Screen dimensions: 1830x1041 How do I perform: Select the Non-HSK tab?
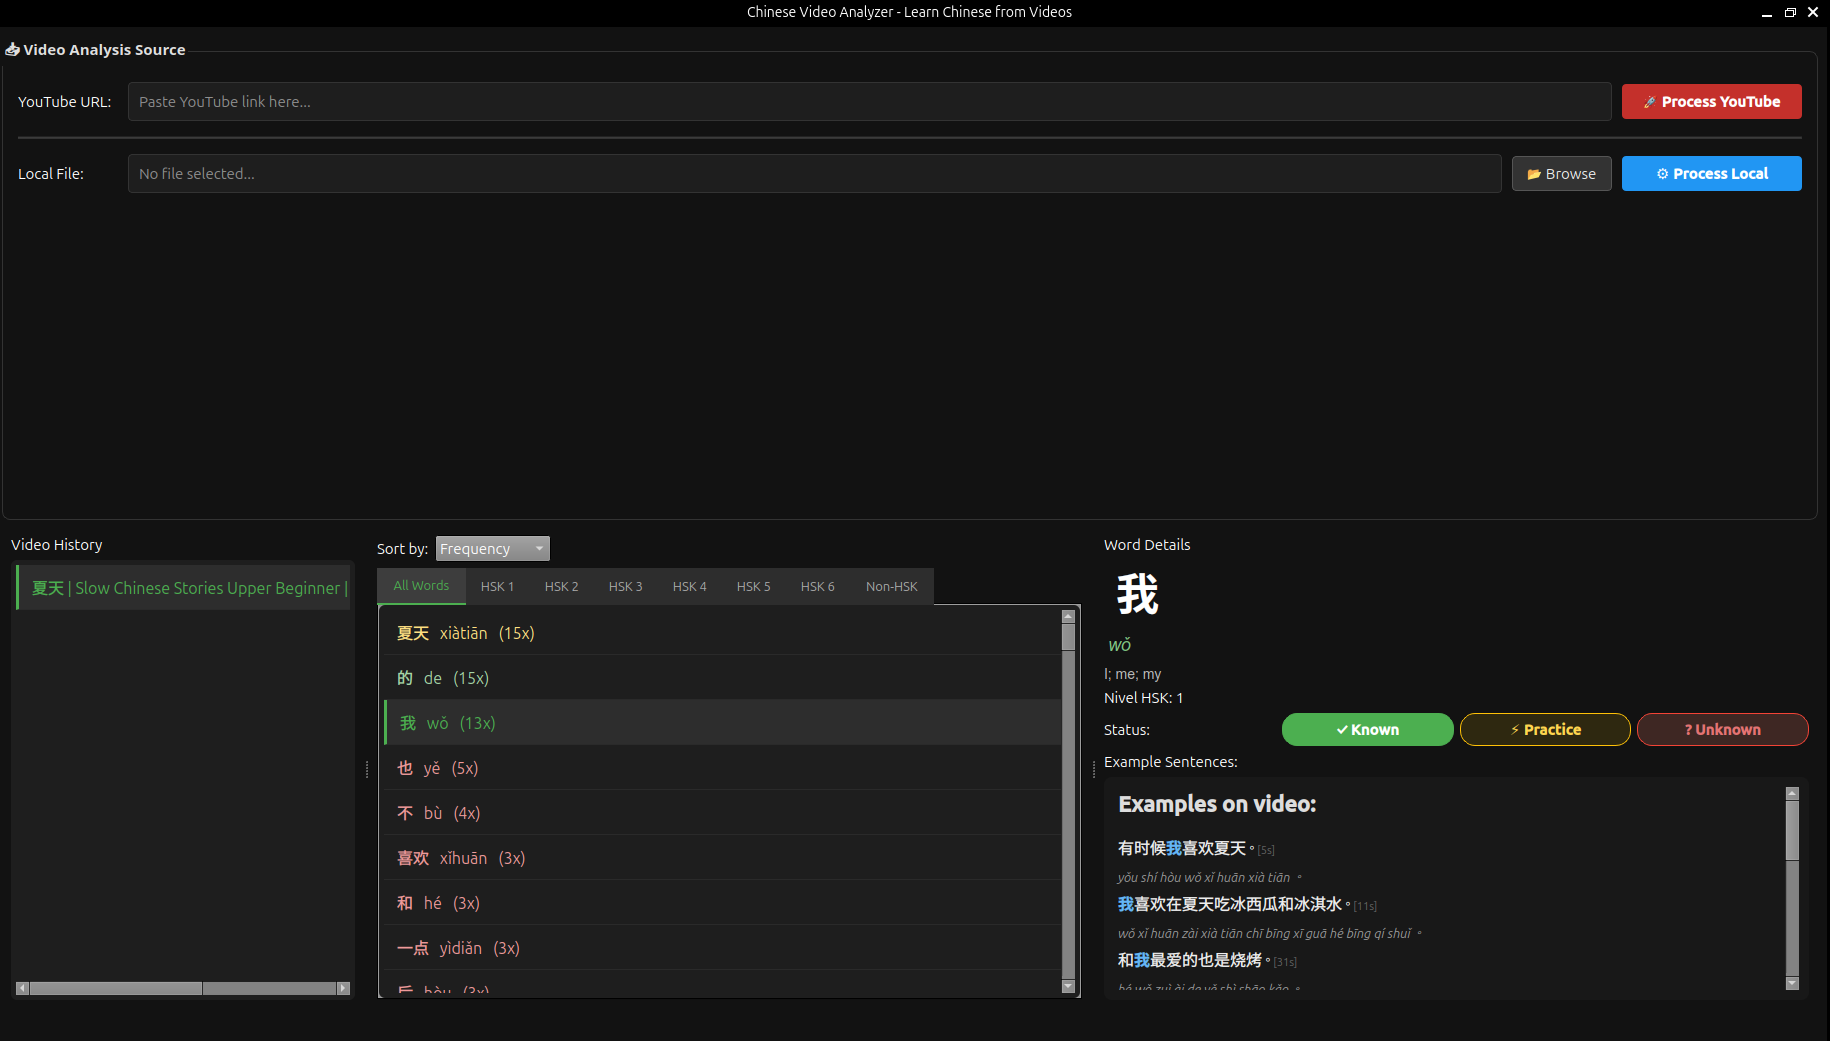[891, 587]
